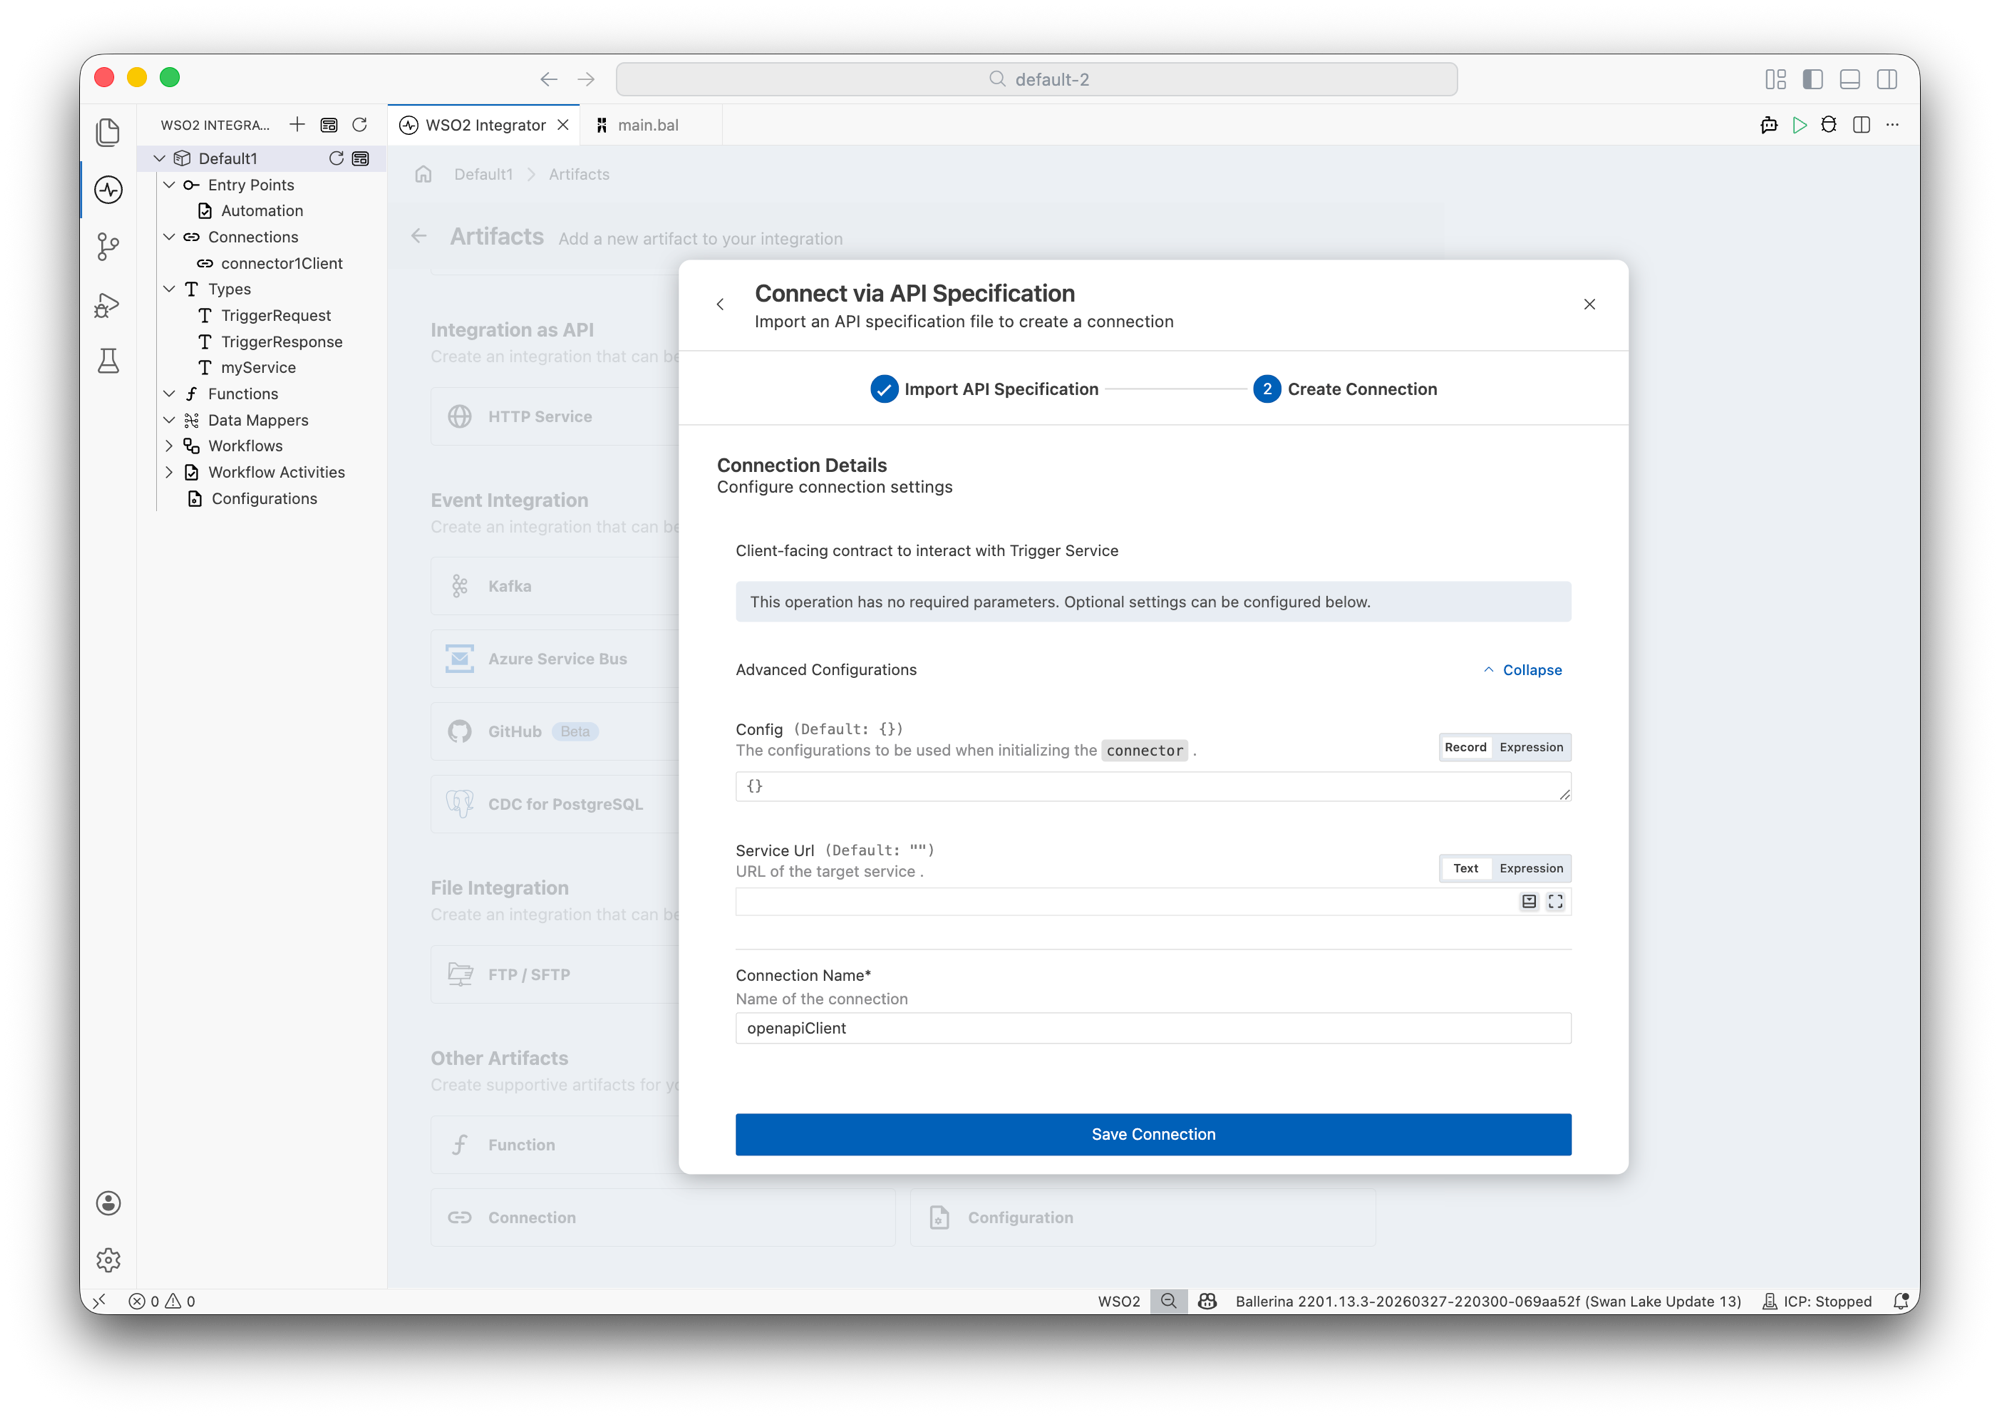Expand the Workflows tree node
The height and width of the screenshot is (1420, 2000).
tap(169, 446)
